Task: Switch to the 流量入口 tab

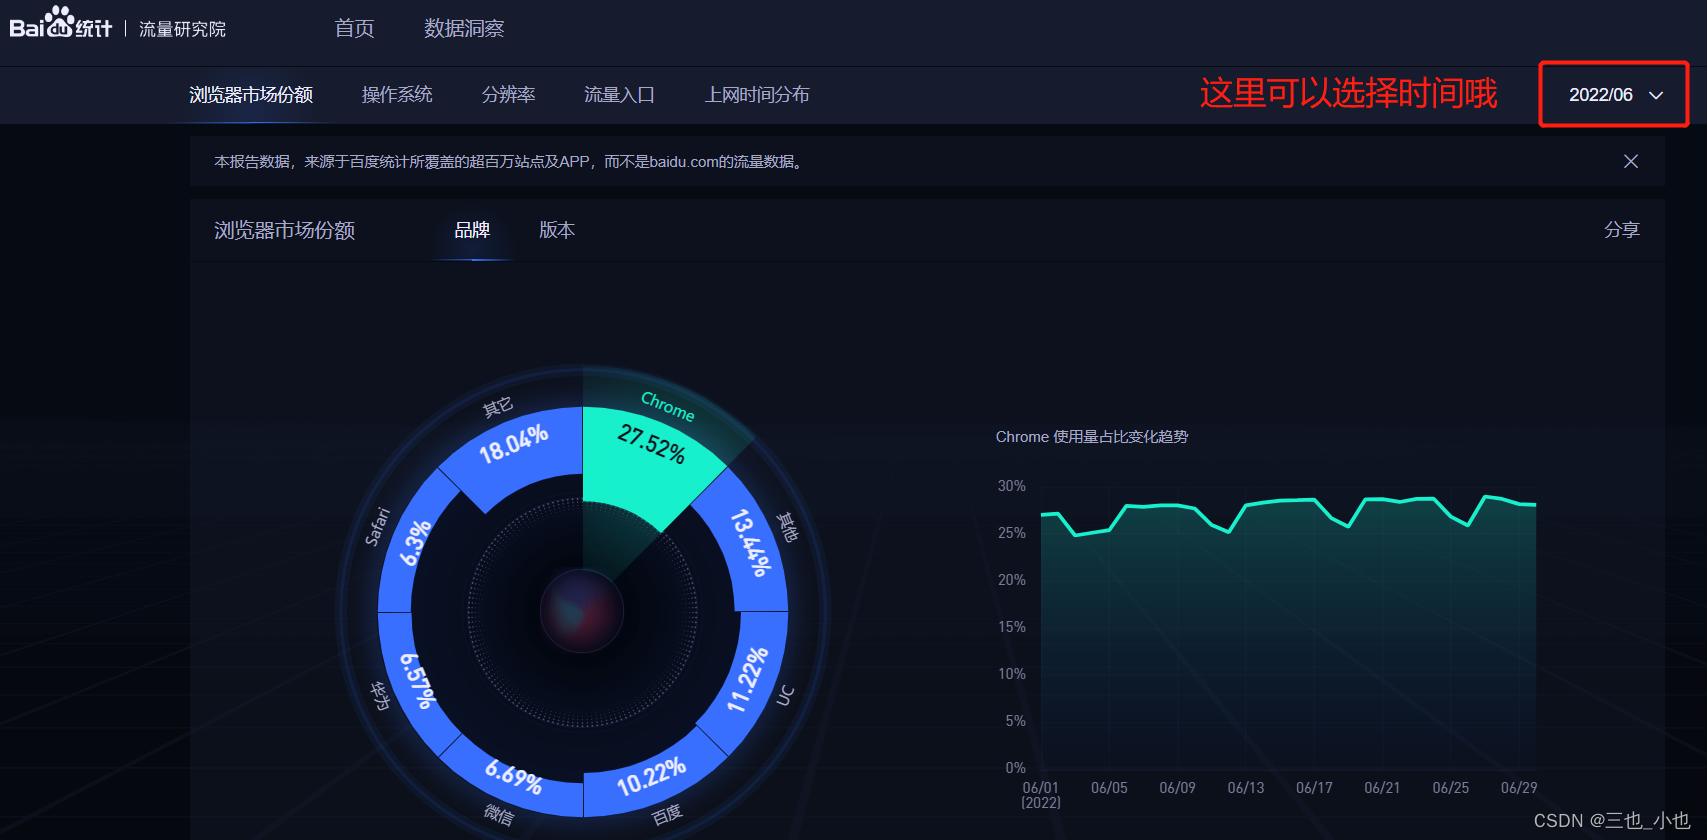Action: 619,95
